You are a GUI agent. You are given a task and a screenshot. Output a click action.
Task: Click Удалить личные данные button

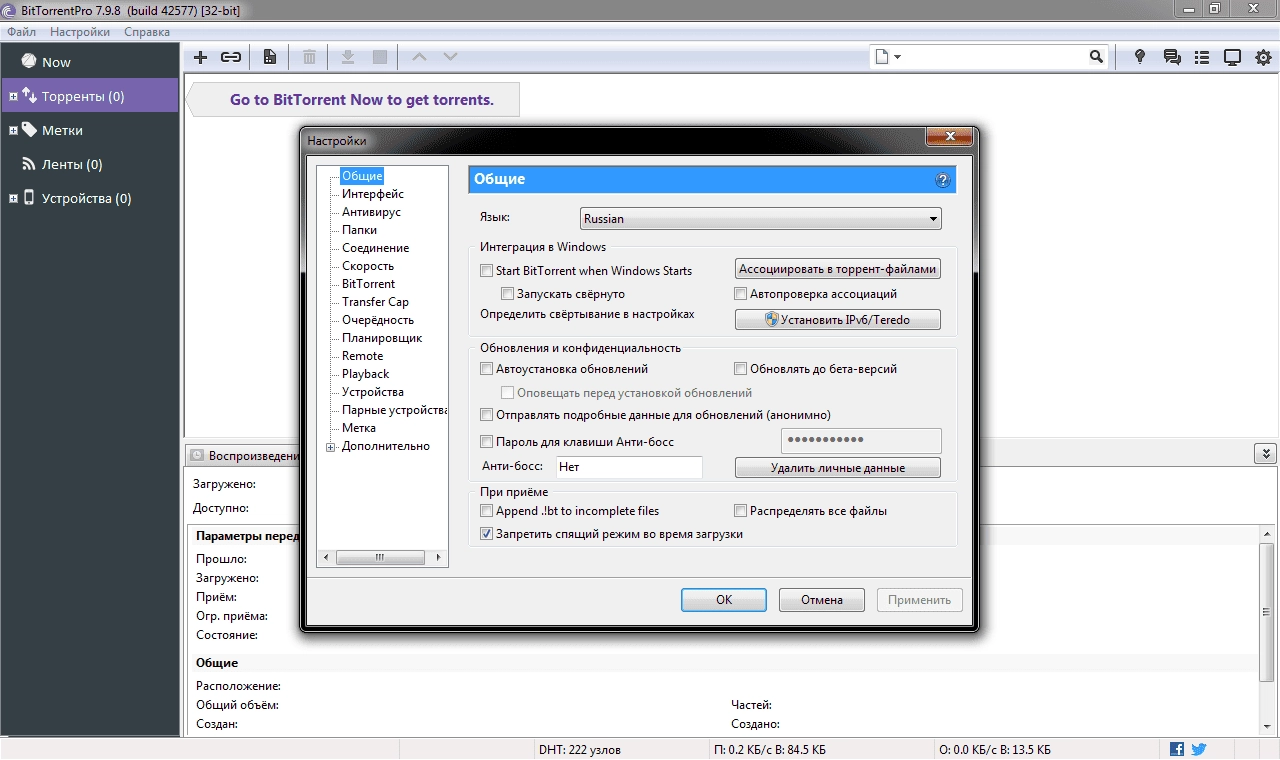[x=838, y=468]
